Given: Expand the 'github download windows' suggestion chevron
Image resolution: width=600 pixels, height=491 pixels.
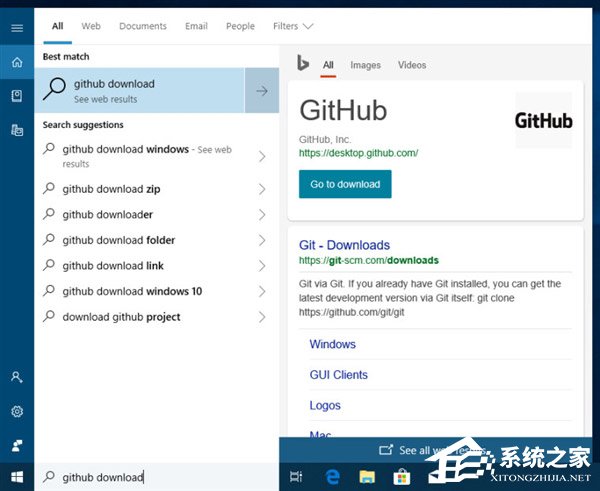Looking at the screenshot, I should pyautogui.click(x=262, y=156).
